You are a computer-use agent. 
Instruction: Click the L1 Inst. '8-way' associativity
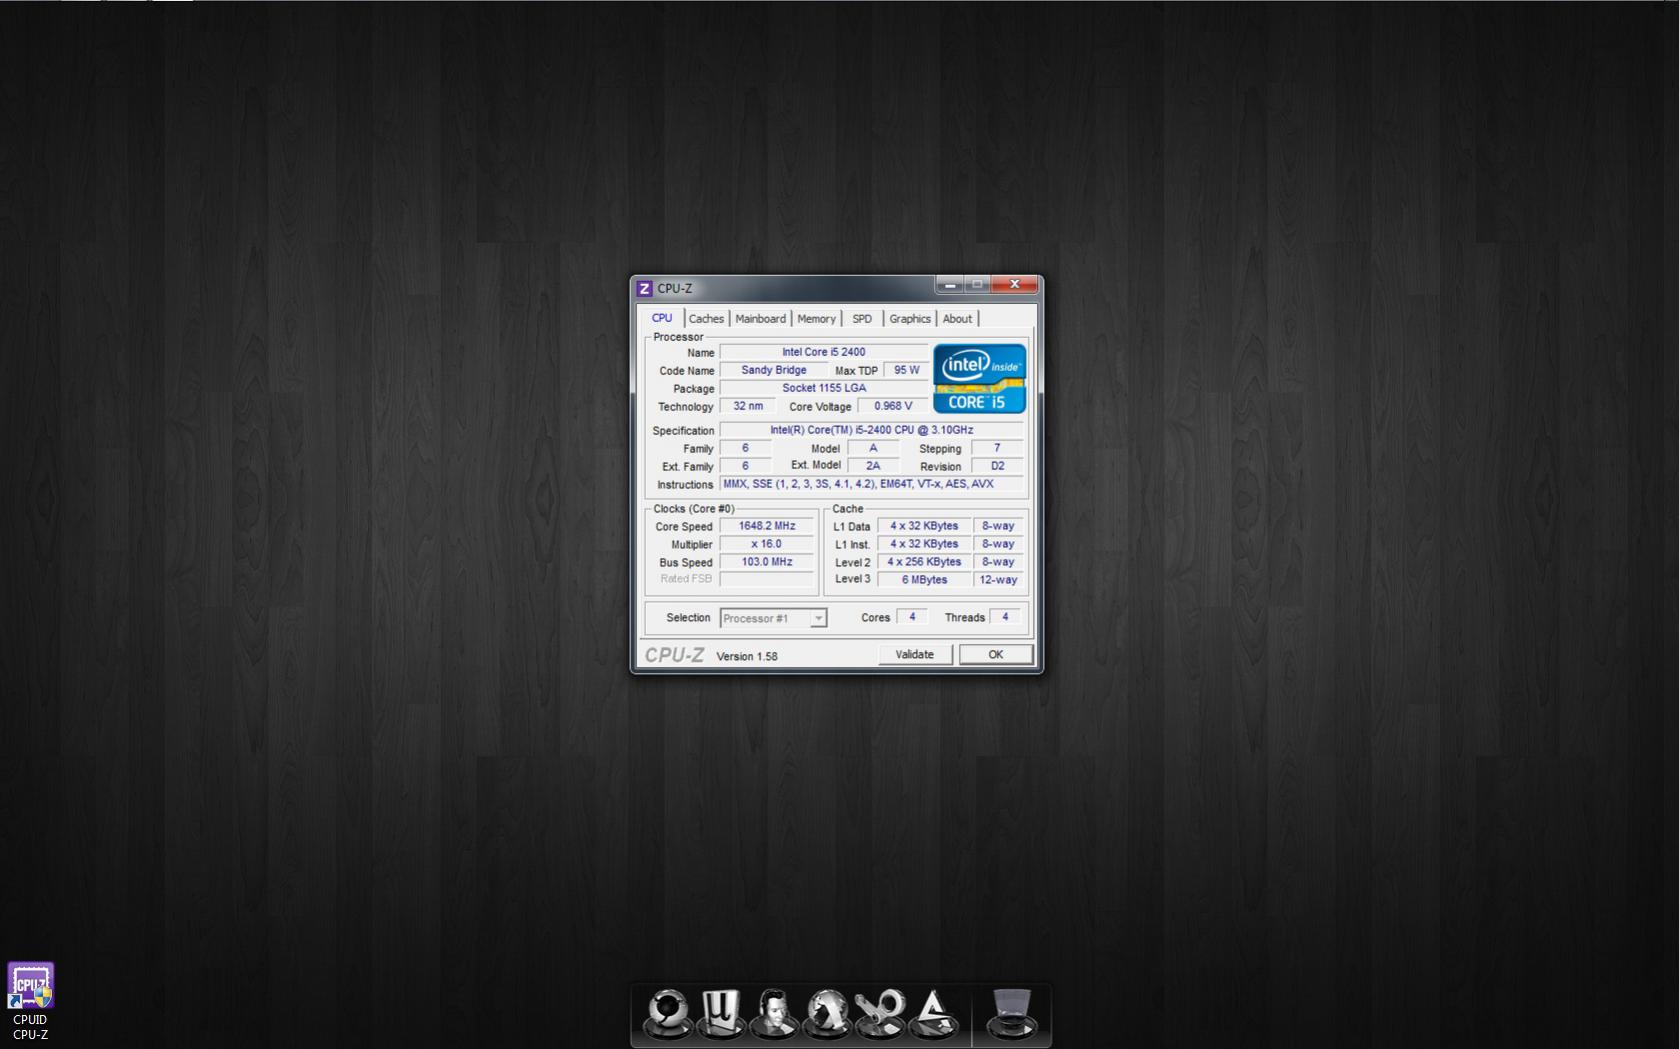(x=998, y=544)
